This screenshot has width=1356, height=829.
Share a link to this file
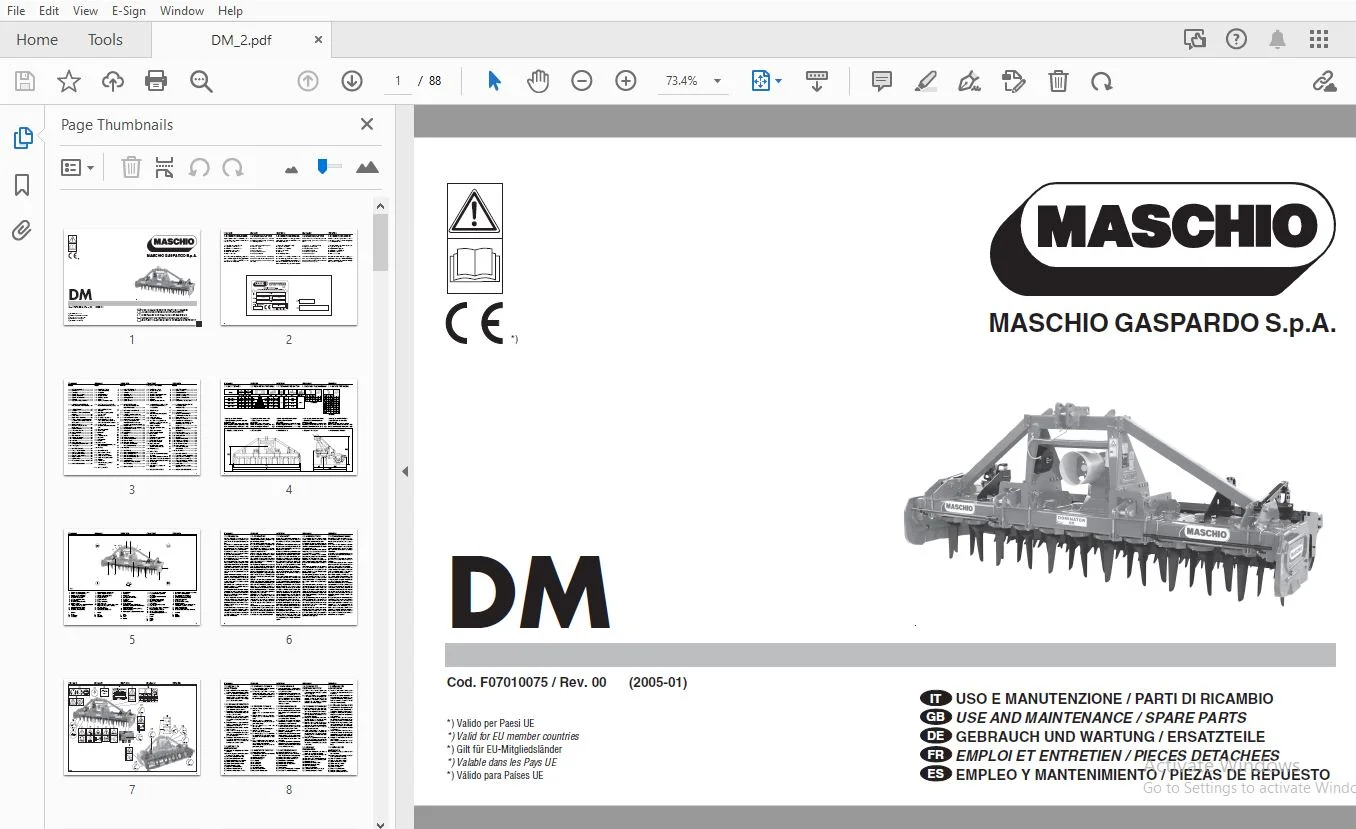click(x=1325, y=81)
